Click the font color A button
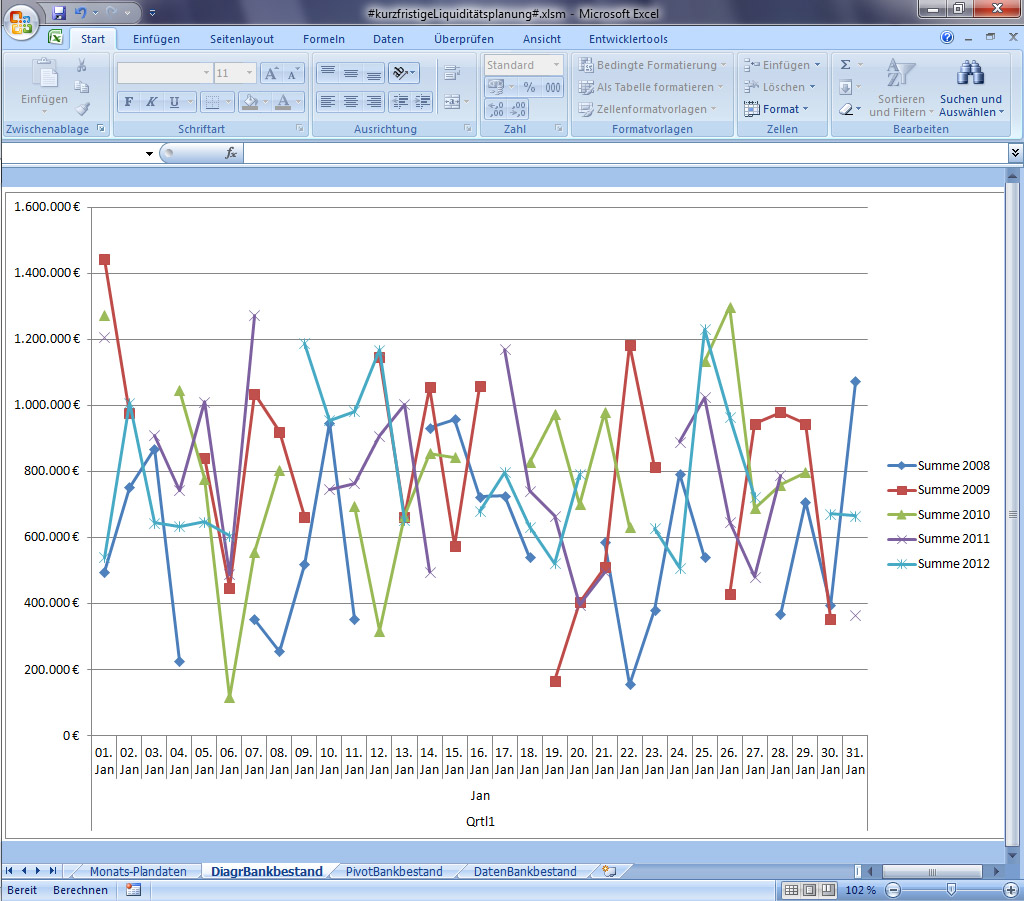 283,102
